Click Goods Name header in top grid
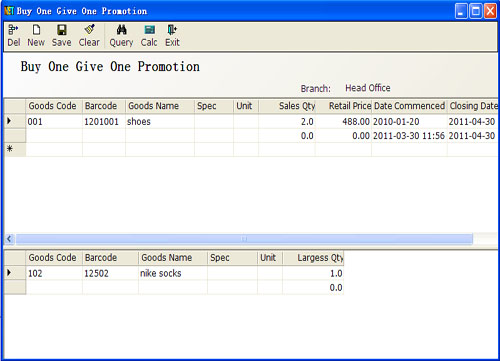 pos(160,106)
